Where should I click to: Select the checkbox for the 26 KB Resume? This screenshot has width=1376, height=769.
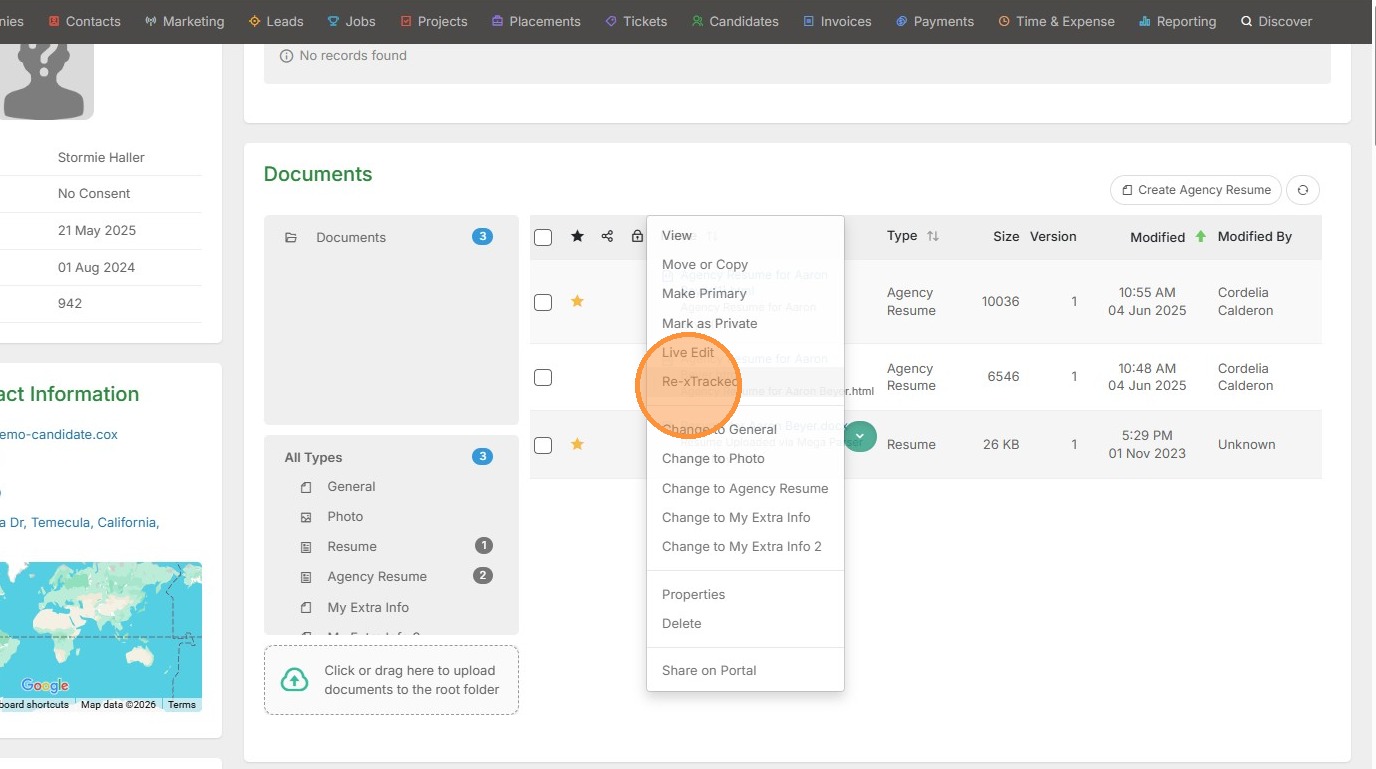pos(543,445)
